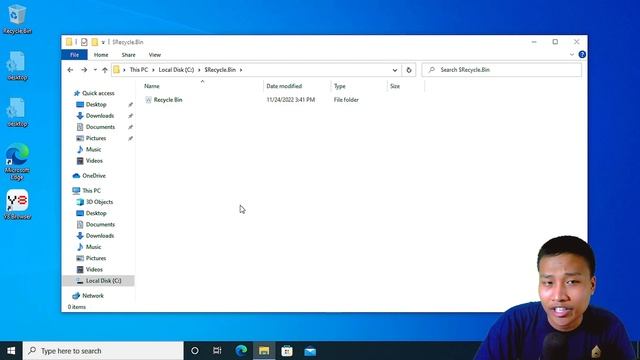Open Task View from the taskbar
This screenshot has width=640, height=360.
tap(217, 351)
